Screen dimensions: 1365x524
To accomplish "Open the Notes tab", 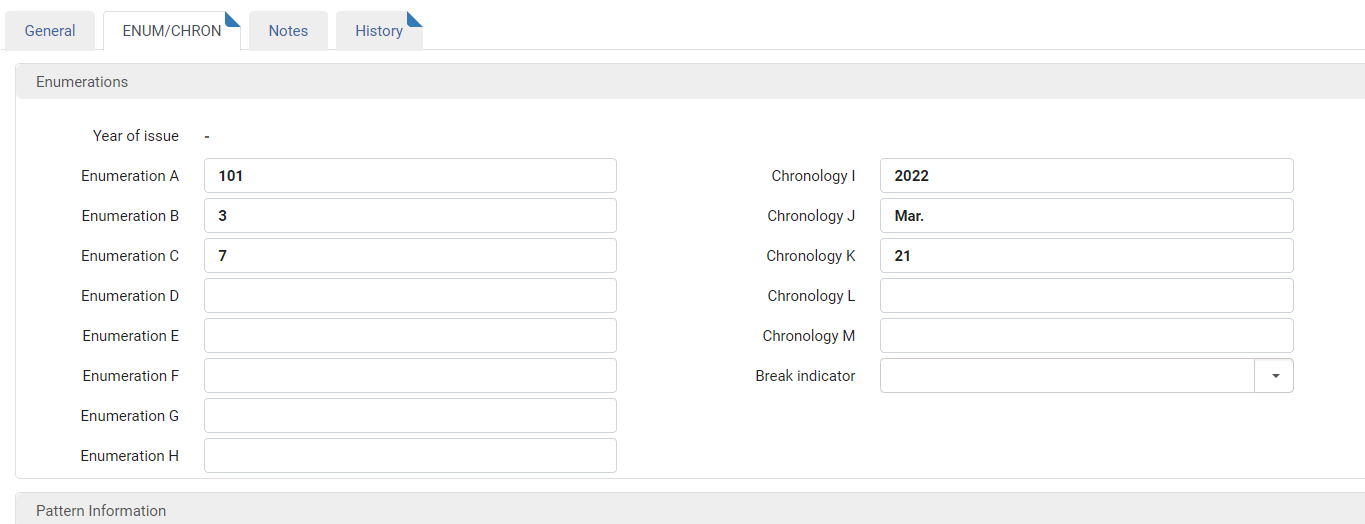I will (288, 31).
